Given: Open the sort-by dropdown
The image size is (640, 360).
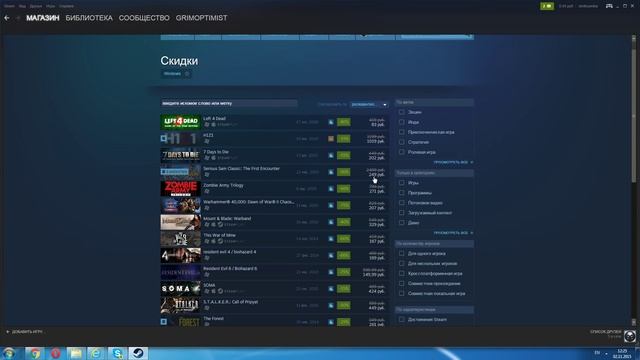Looking at the screenshot, I should [x=369, y=104].
